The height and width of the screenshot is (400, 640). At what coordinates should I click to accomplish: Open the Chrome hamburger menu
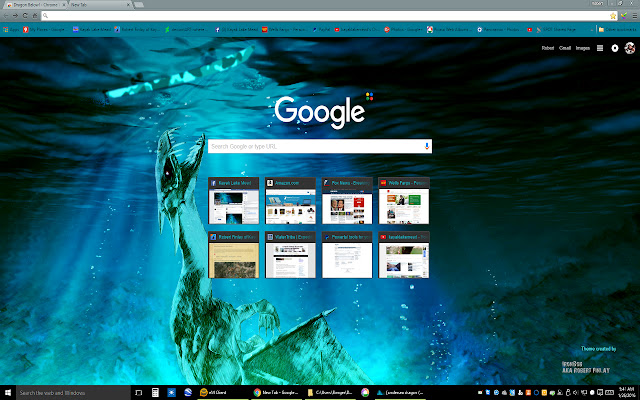634,16
